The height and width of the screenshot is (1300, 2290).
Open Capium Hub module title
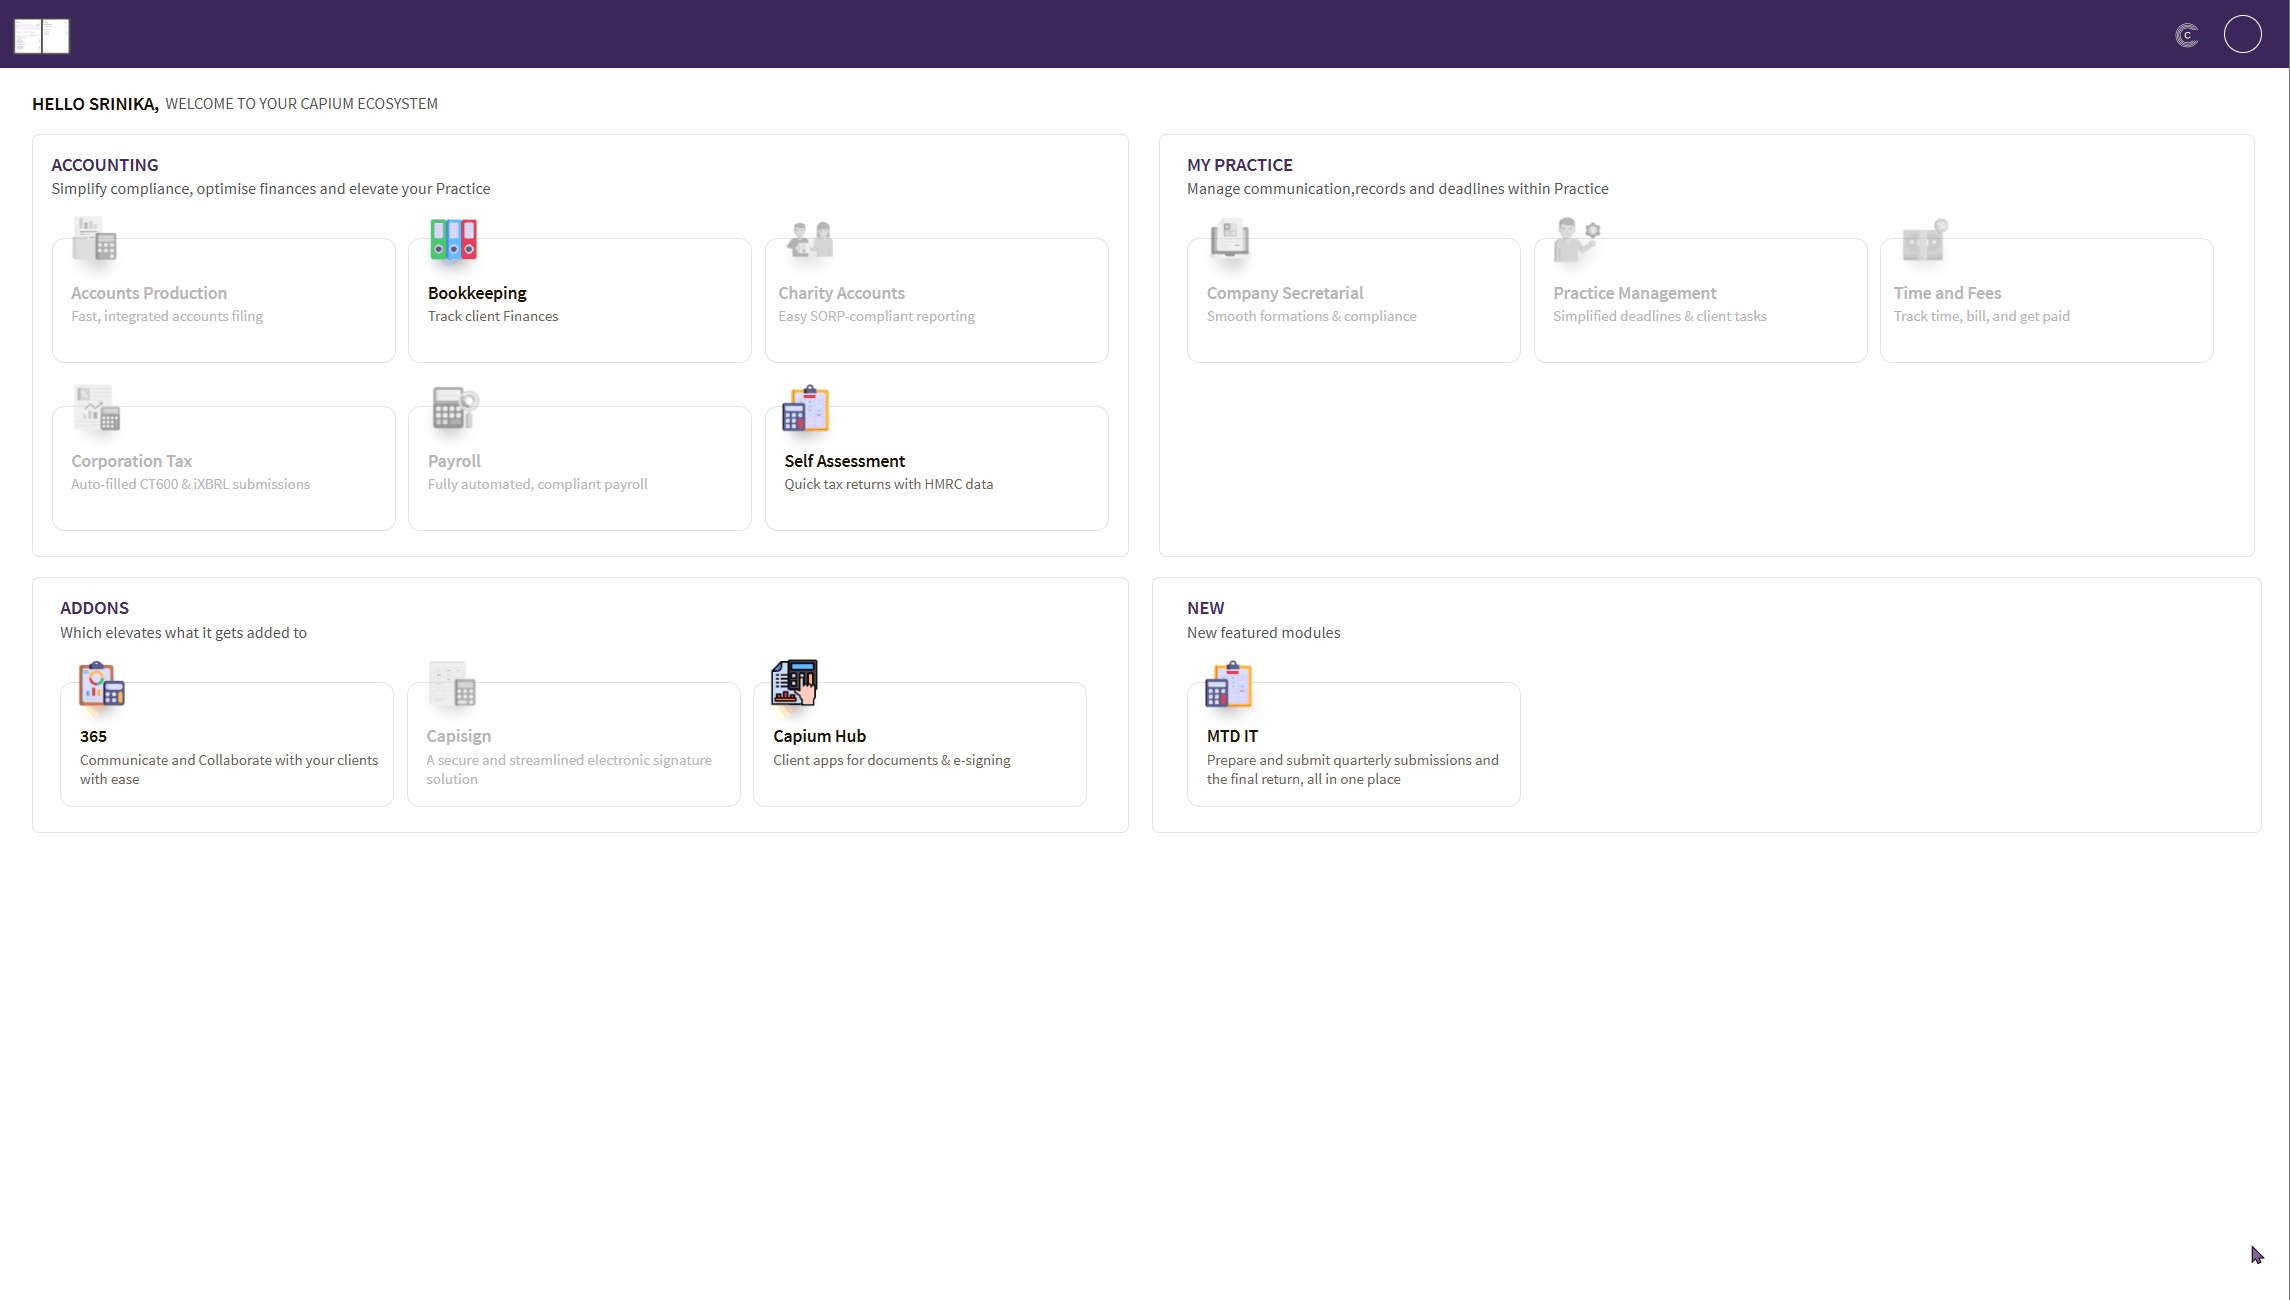[819, 736]
